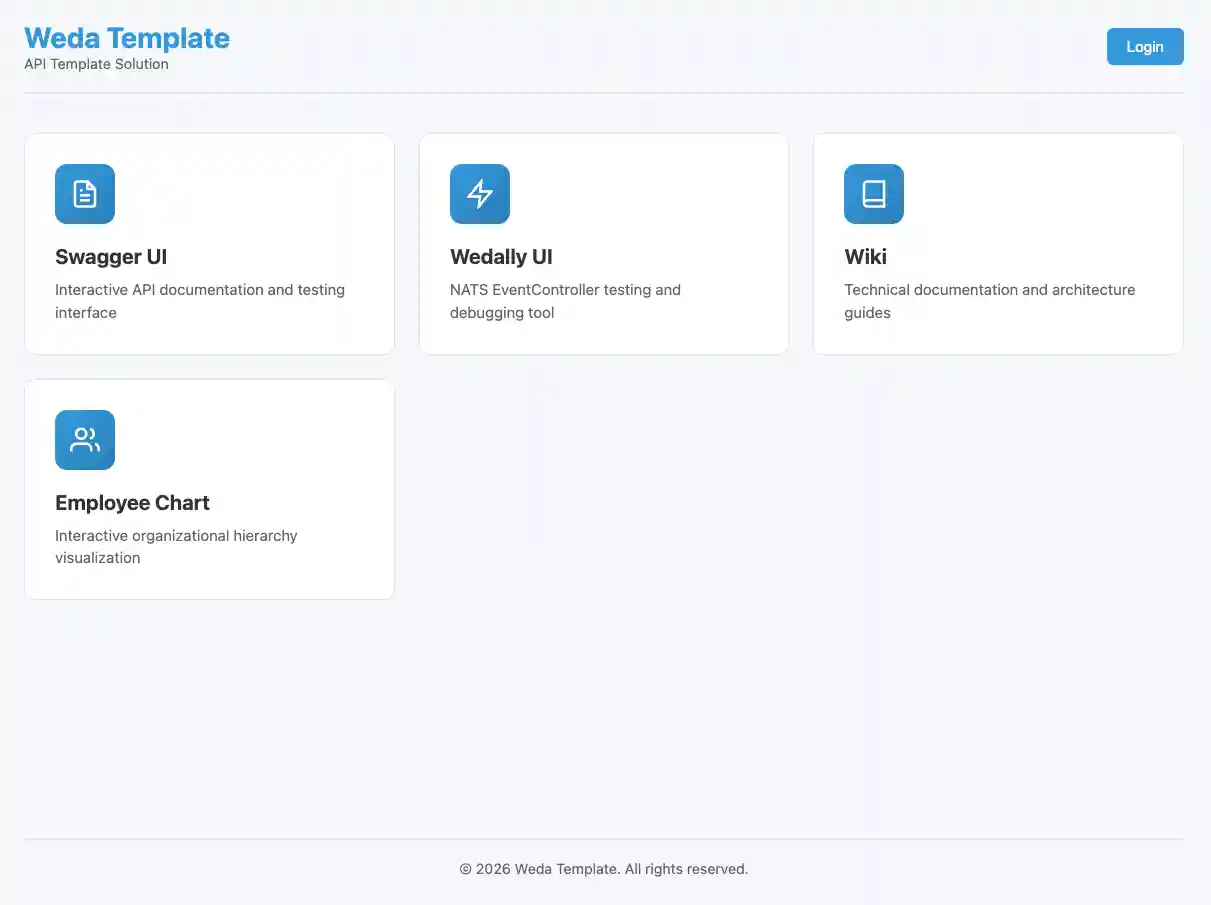Click the Swagger UI description text
1211x905 pixels.
coord(200,301)
